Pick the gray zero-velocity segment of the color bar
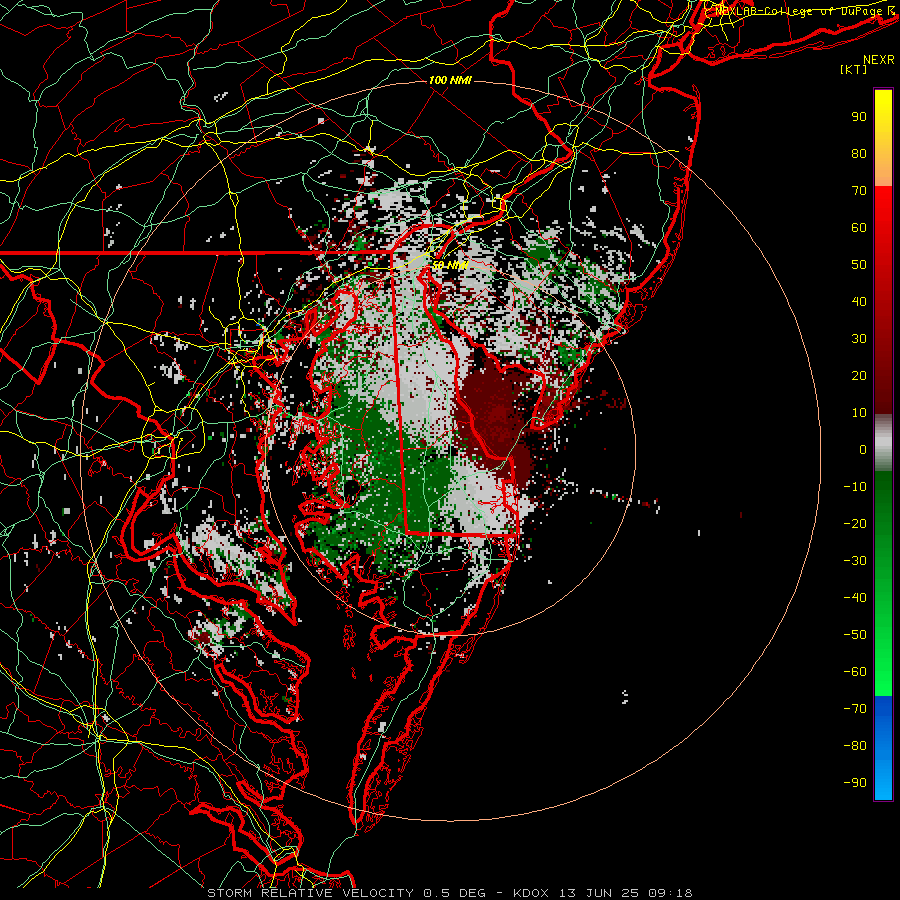Screen dimensions: 900x900 pyautogui.click(x=883, y=443)
